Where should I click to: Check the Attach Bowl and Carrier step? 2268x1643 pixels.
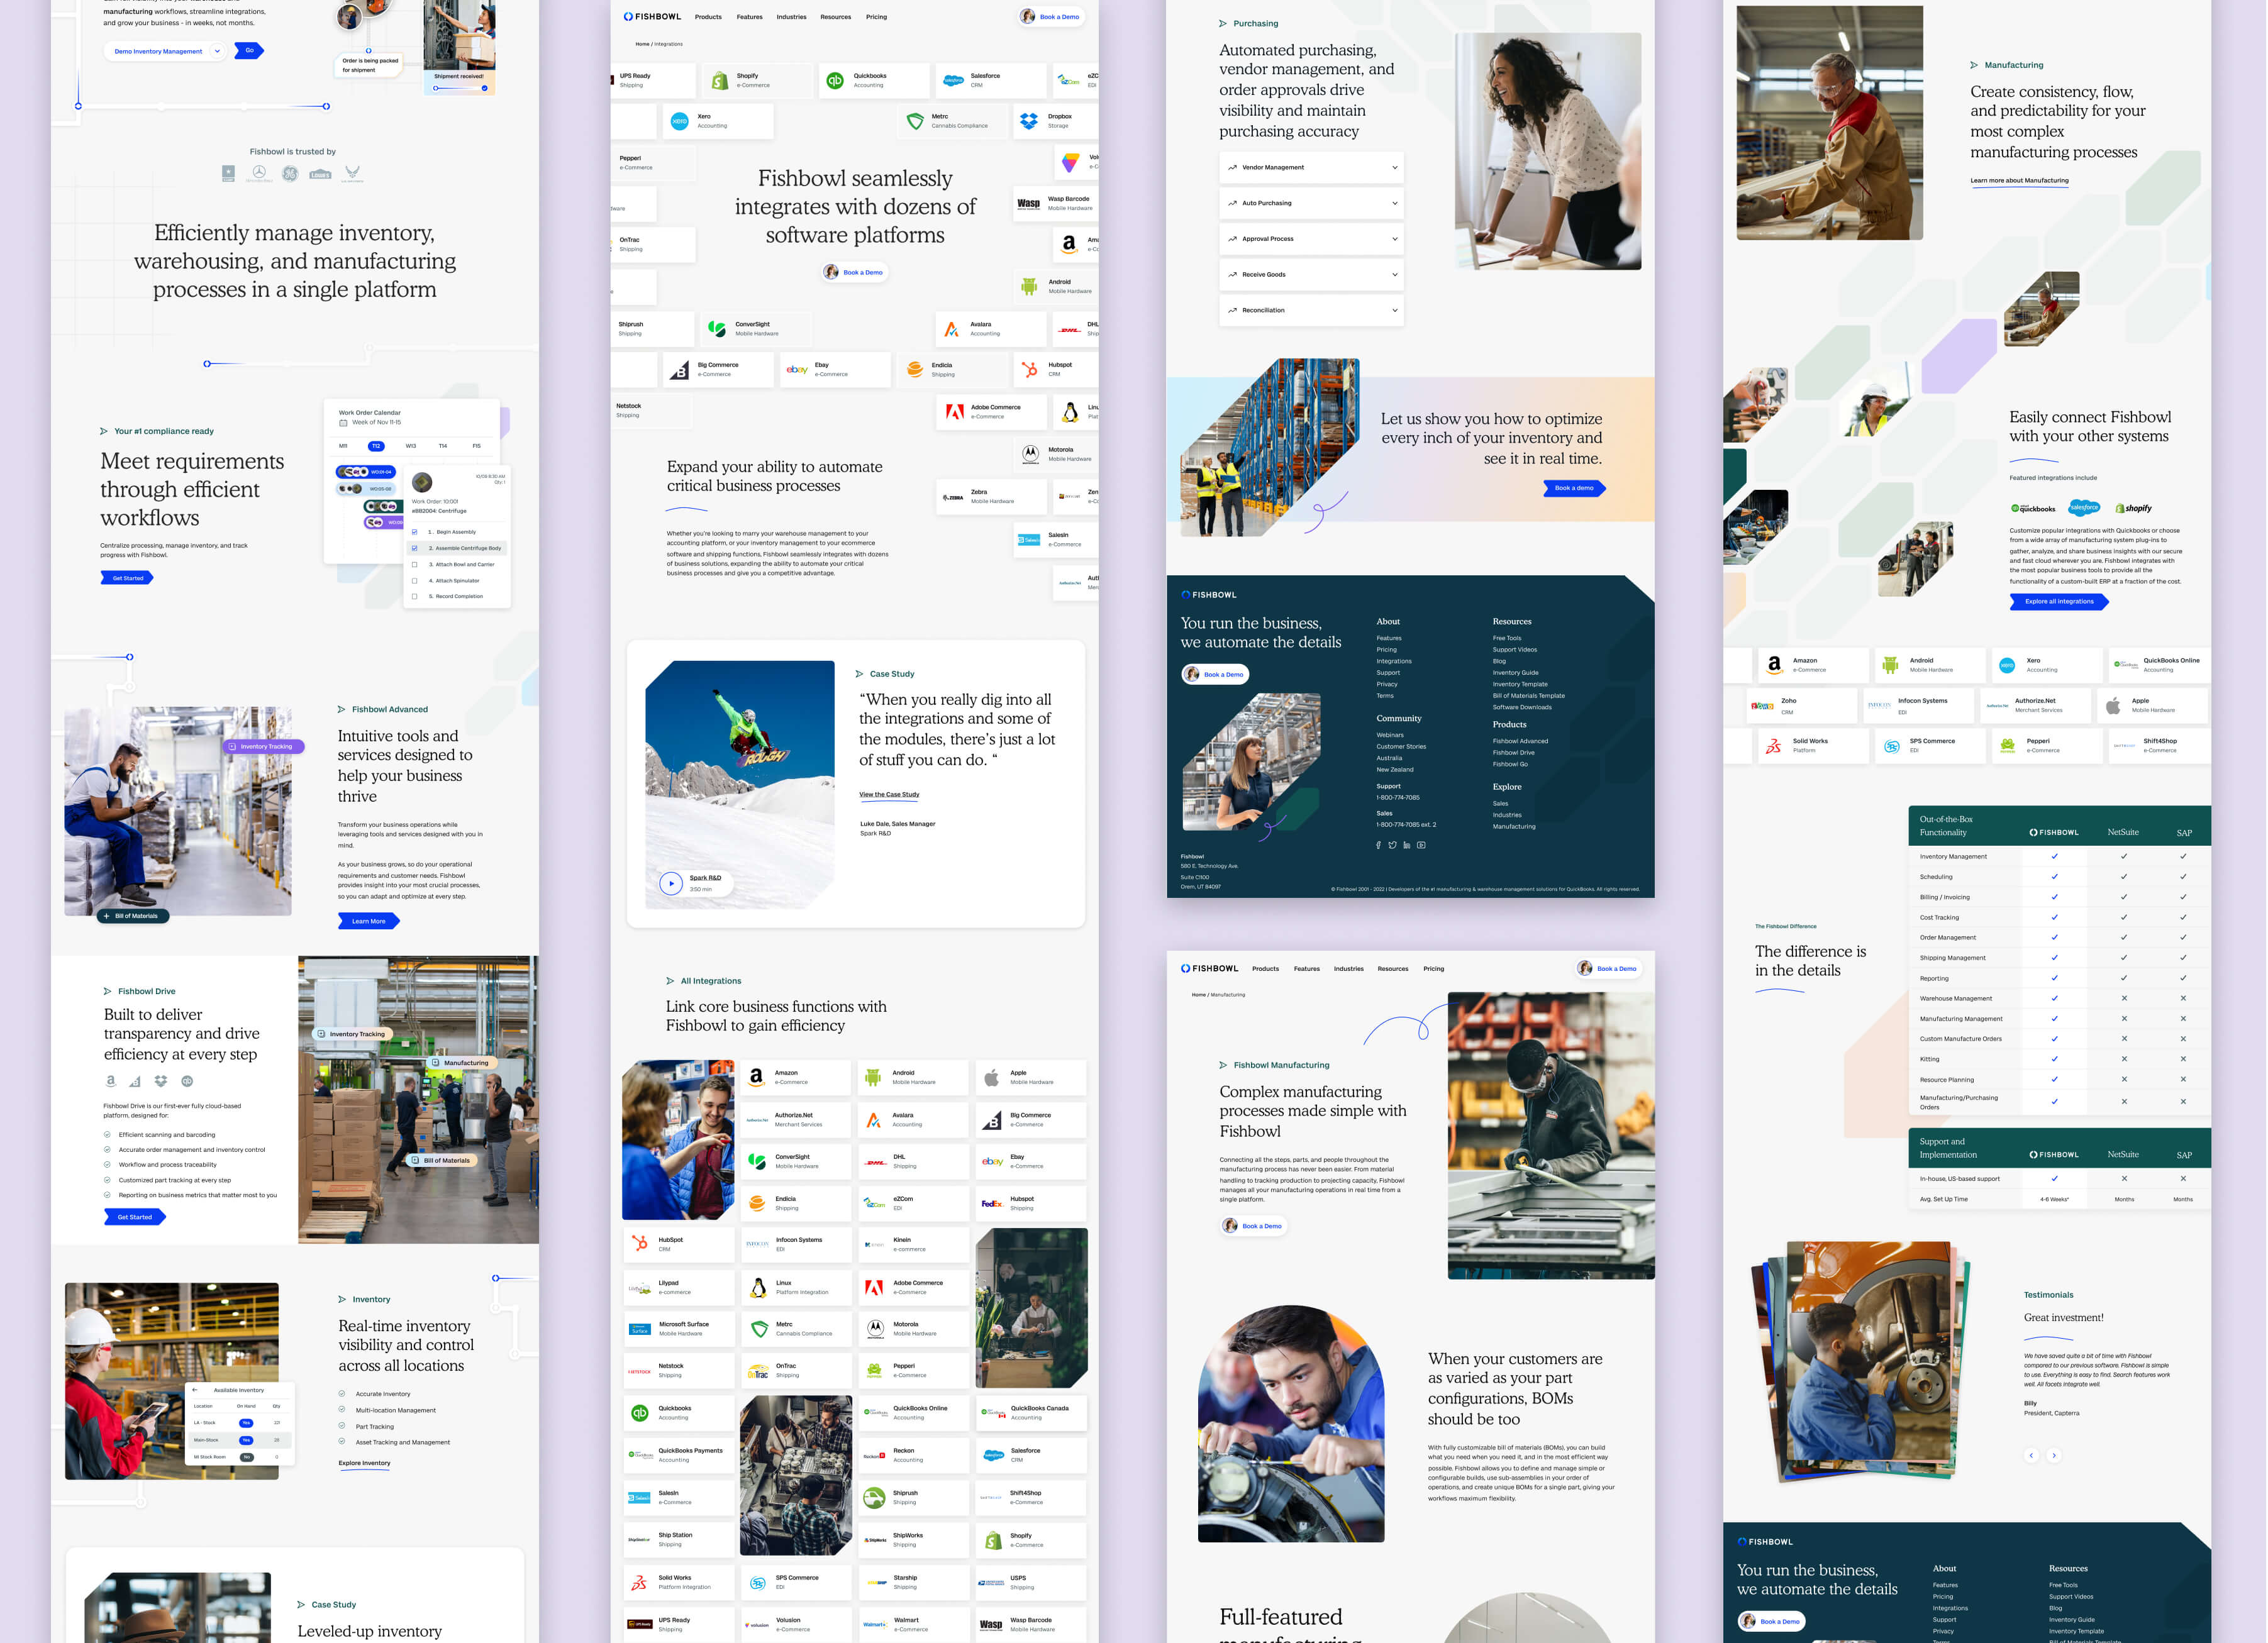coord(415,564)
